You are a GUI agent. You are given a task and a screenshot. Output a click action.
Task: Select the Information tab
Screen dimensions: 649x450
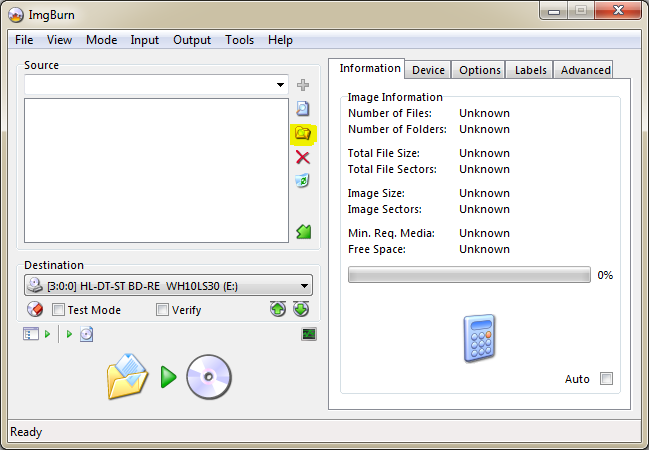pos(367,68)
